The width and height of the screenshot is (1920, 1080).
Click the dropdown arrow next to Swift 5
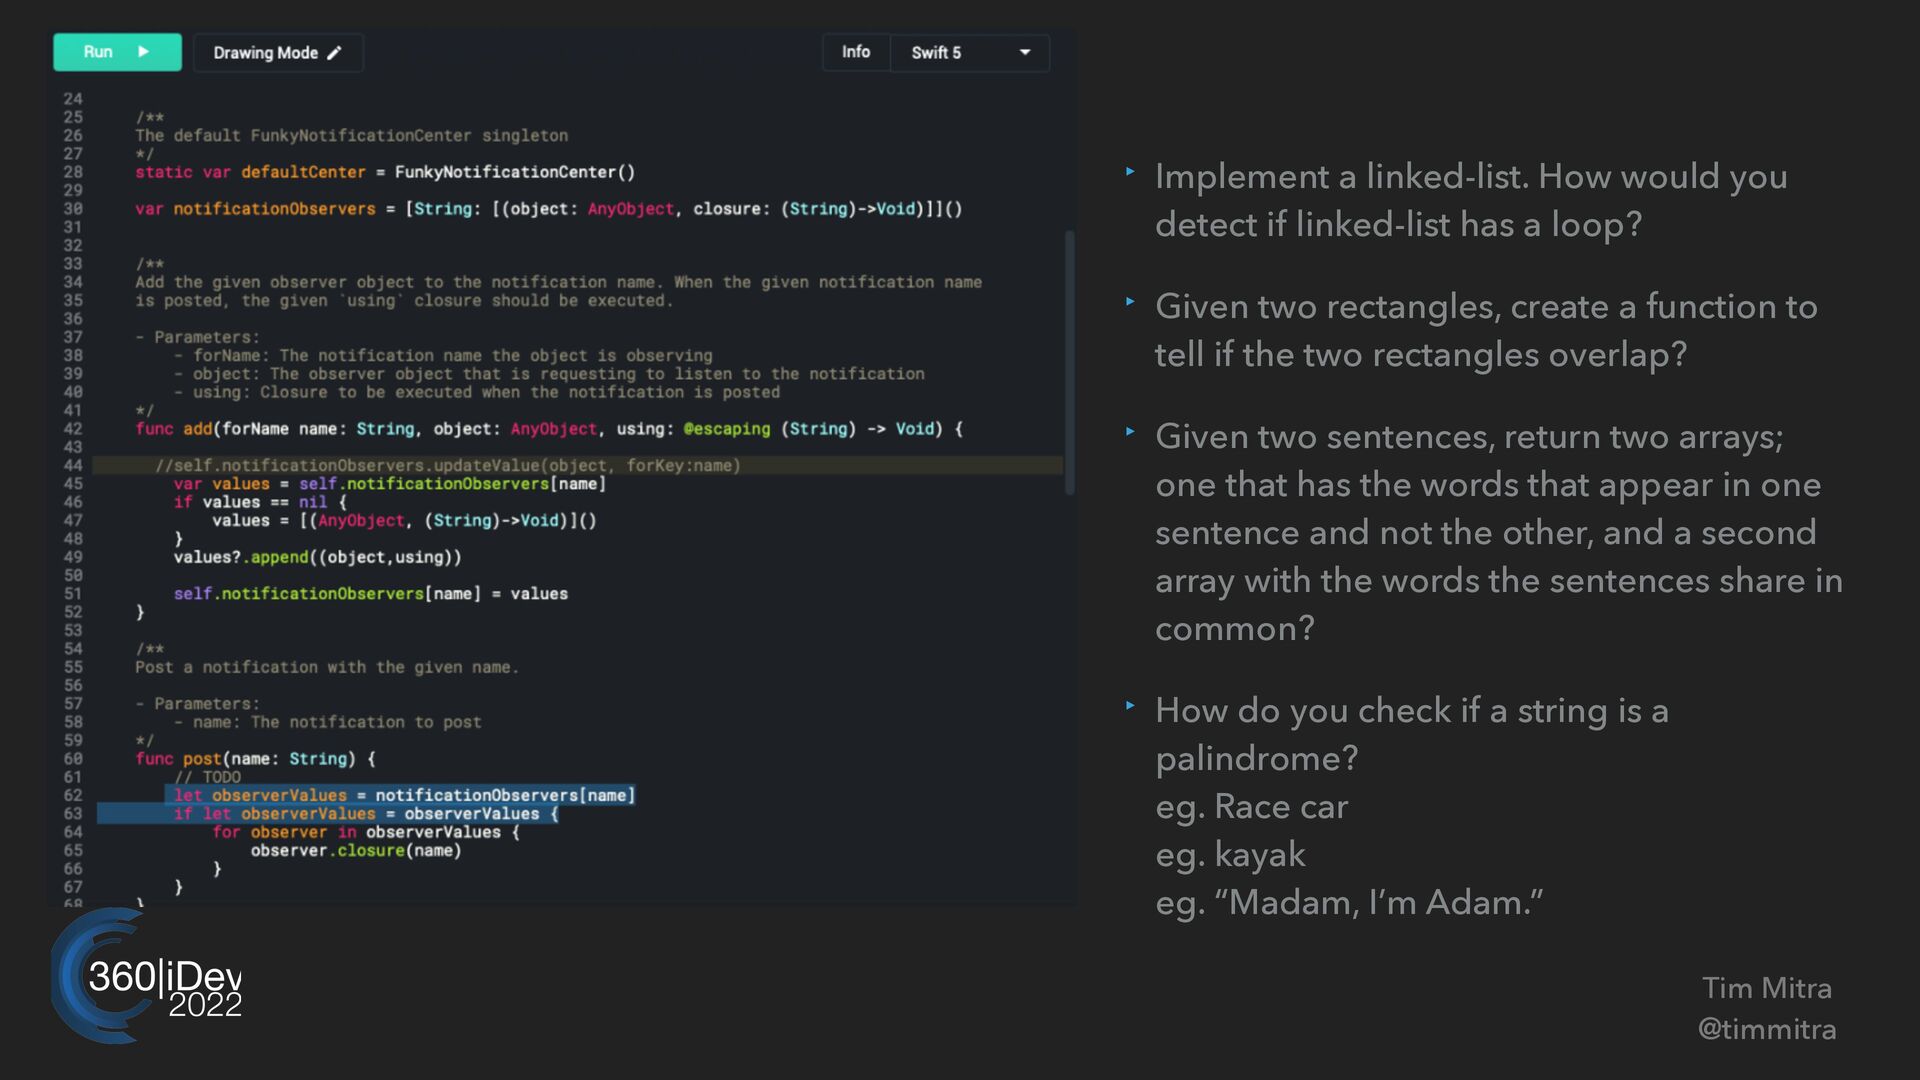(x=1025, y=53)
